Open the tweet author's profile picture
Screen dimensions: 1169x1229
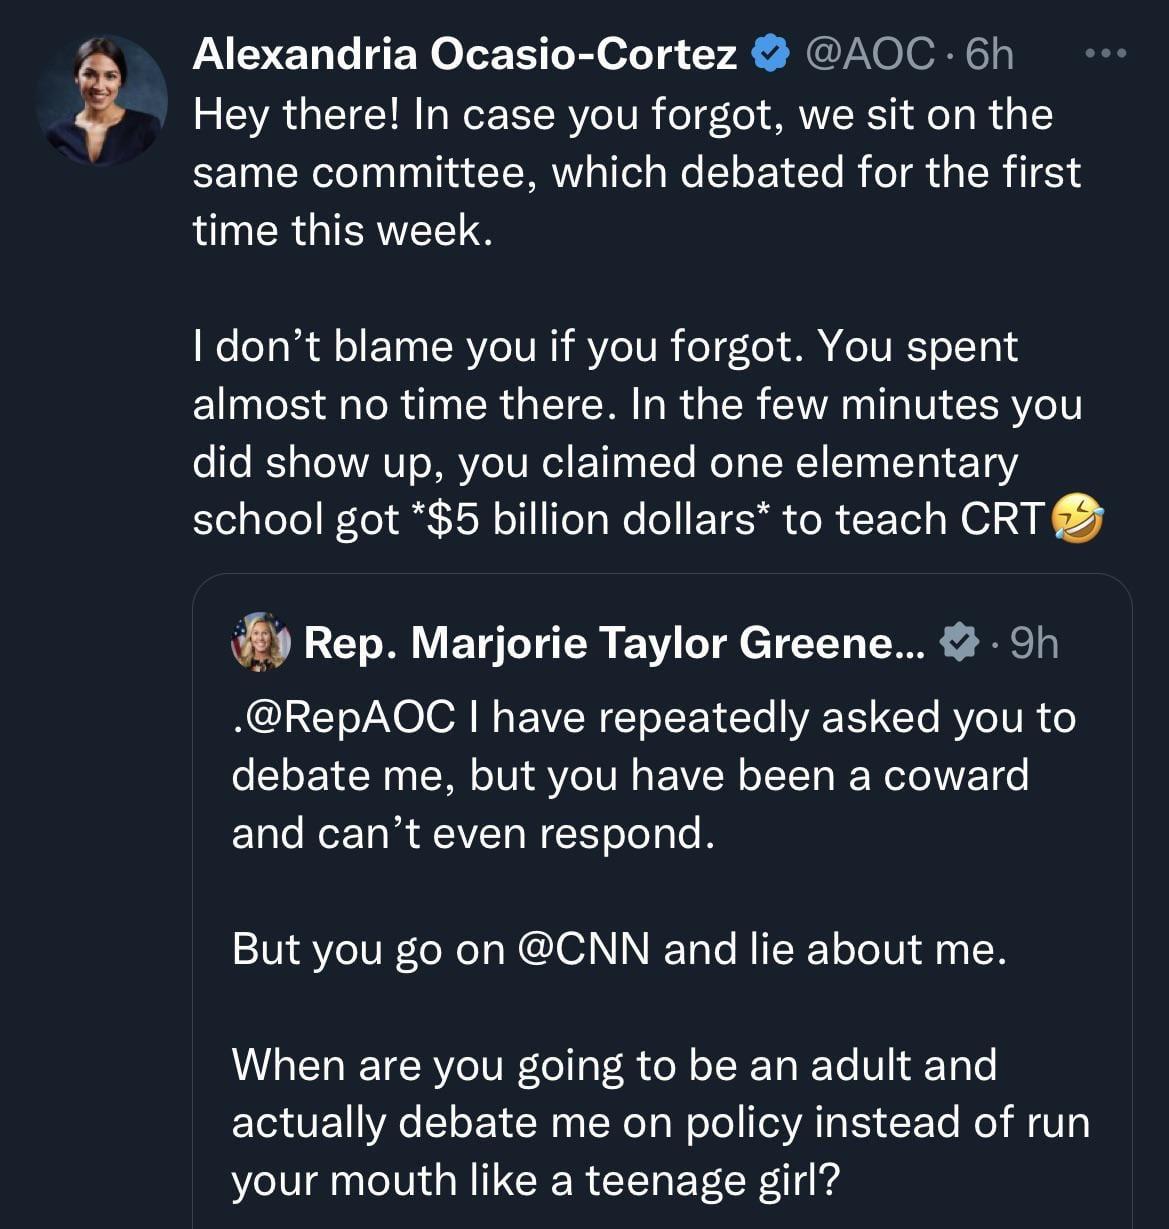pos(100,100)
